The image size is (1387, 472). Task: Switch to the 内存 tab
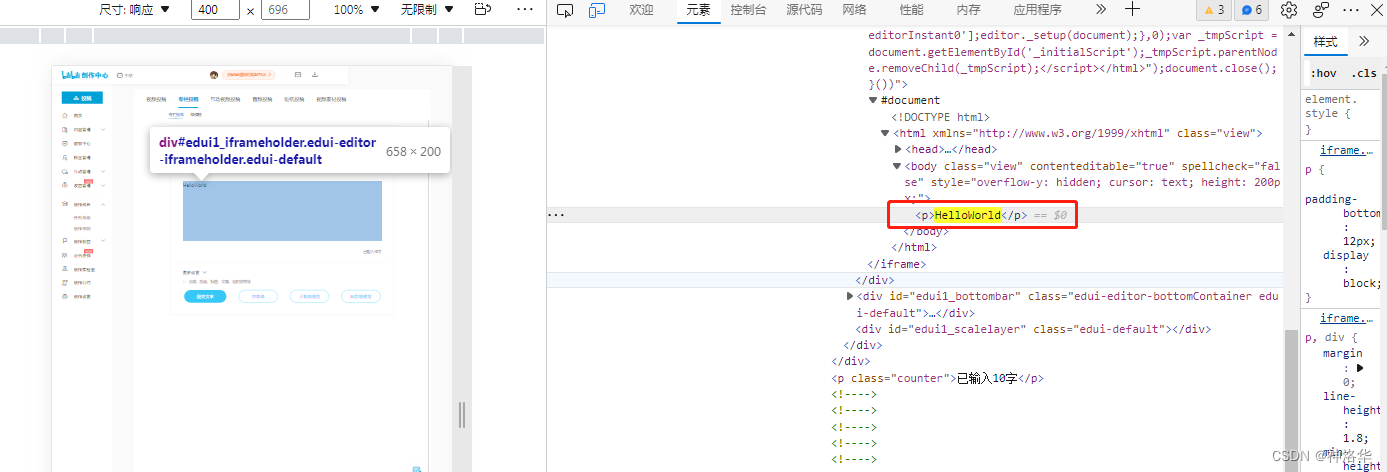pos(968,10)
